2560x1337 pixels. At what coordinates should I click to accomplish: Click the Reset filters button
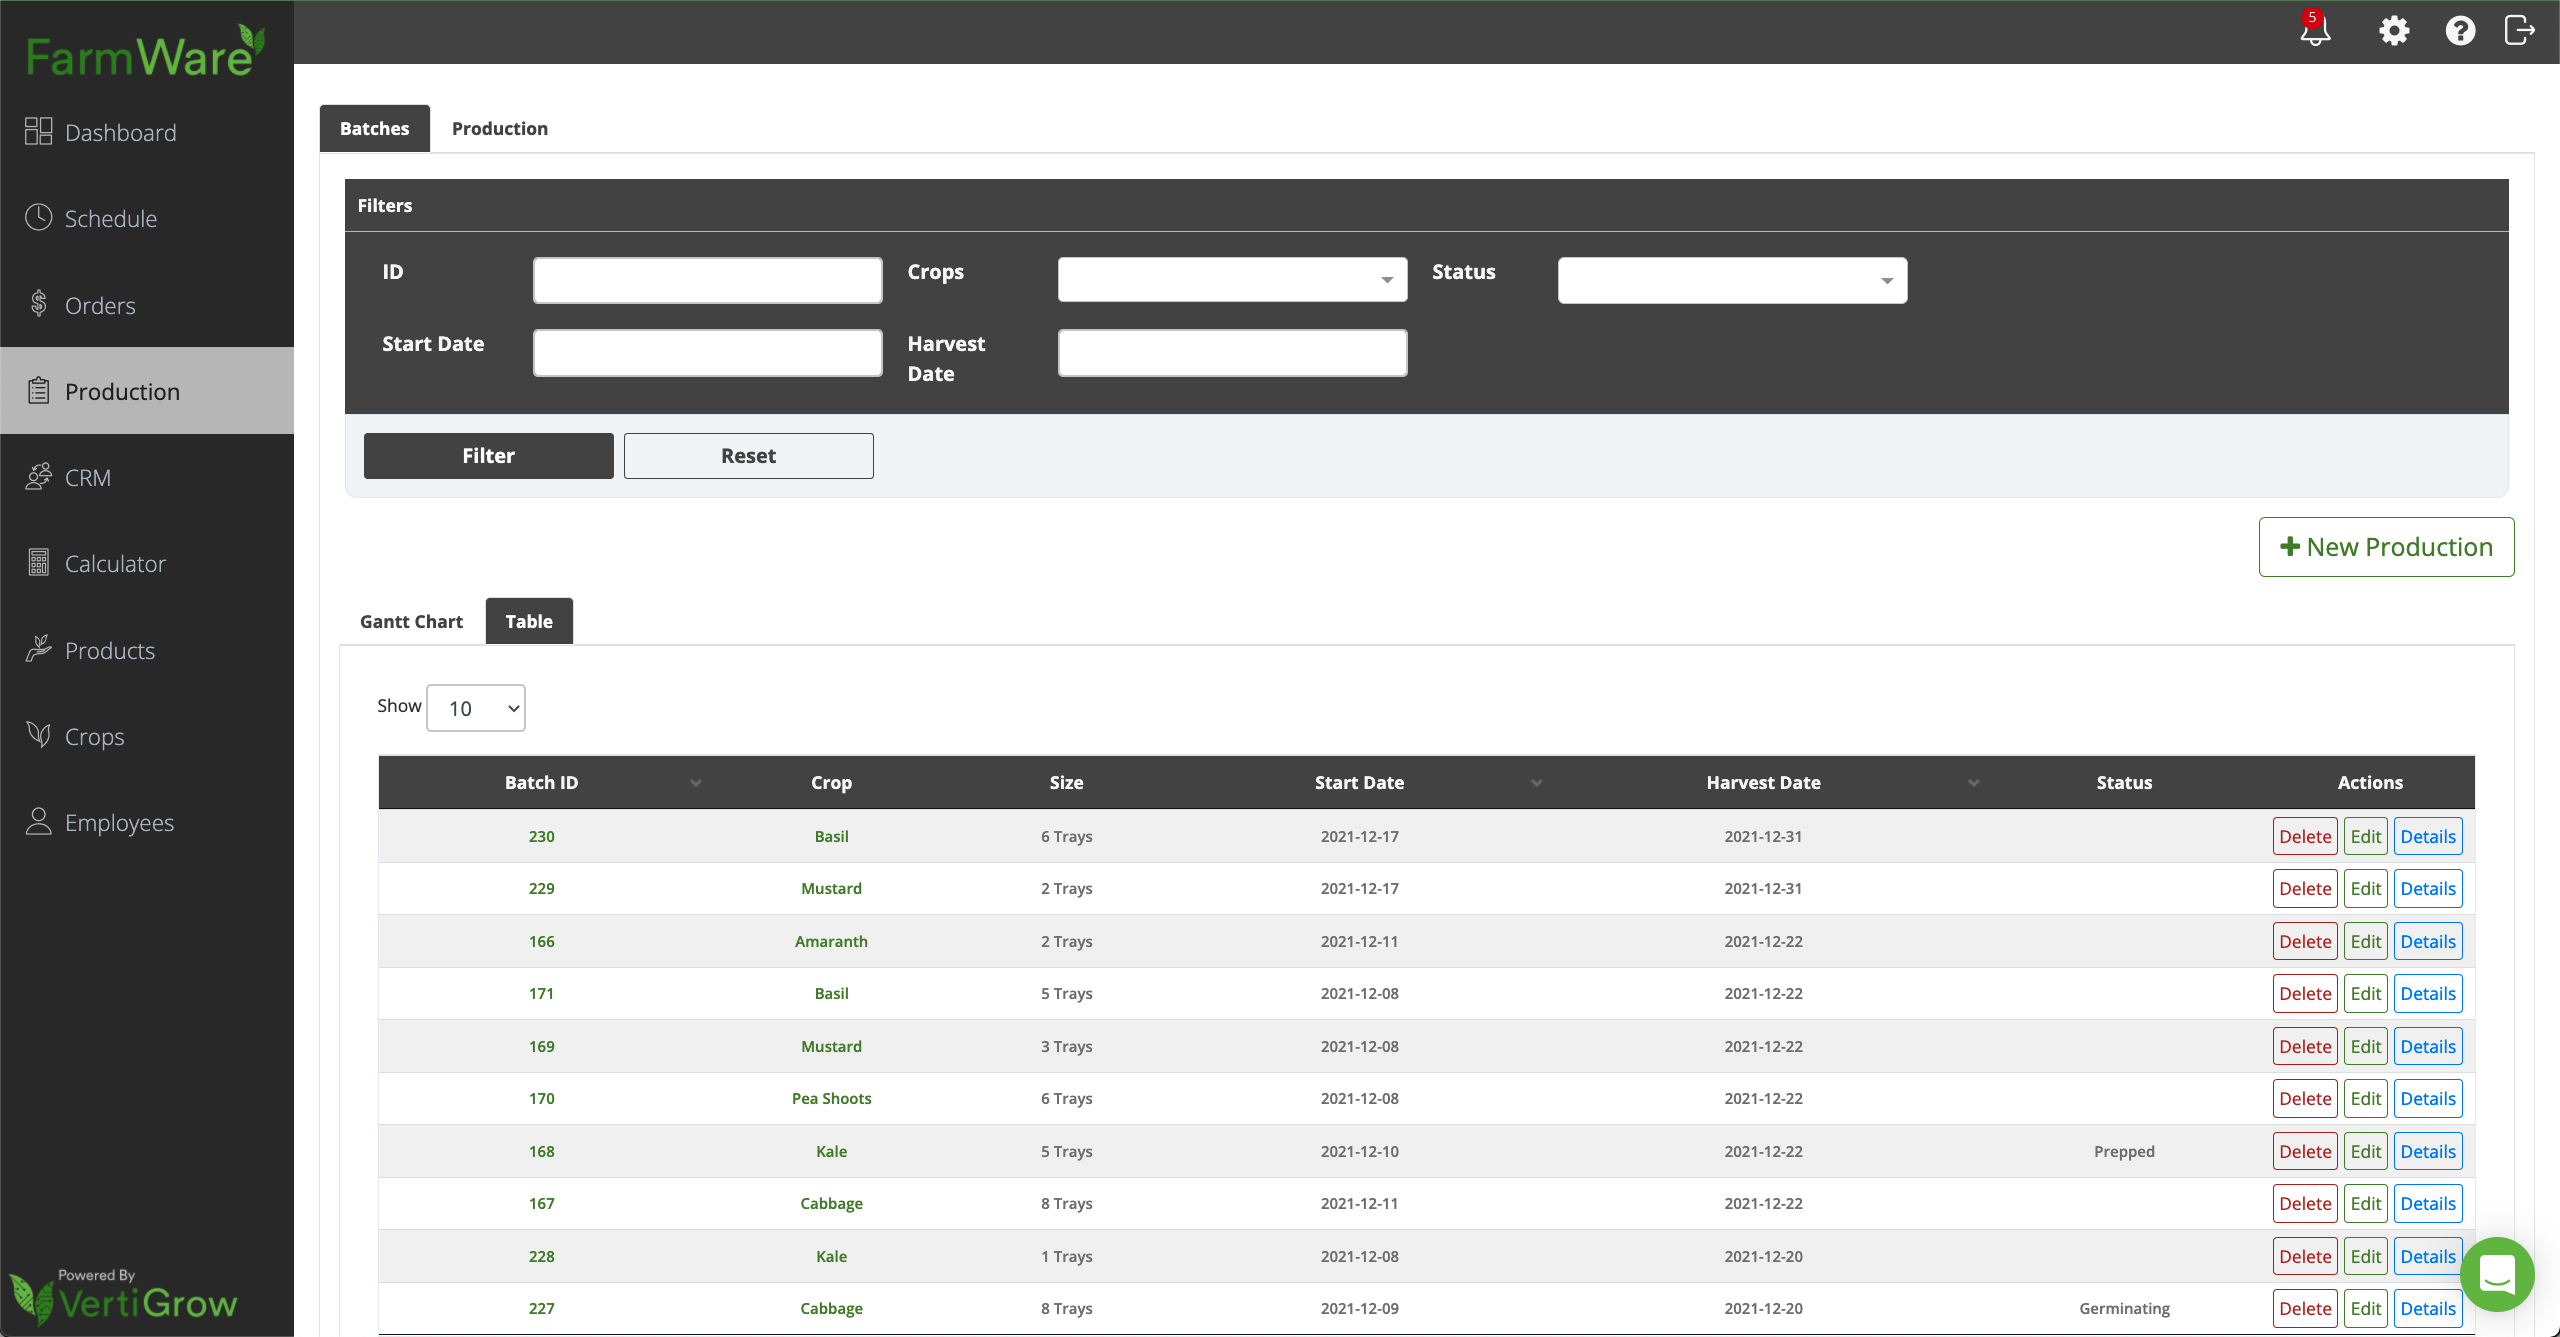(749, 456)
